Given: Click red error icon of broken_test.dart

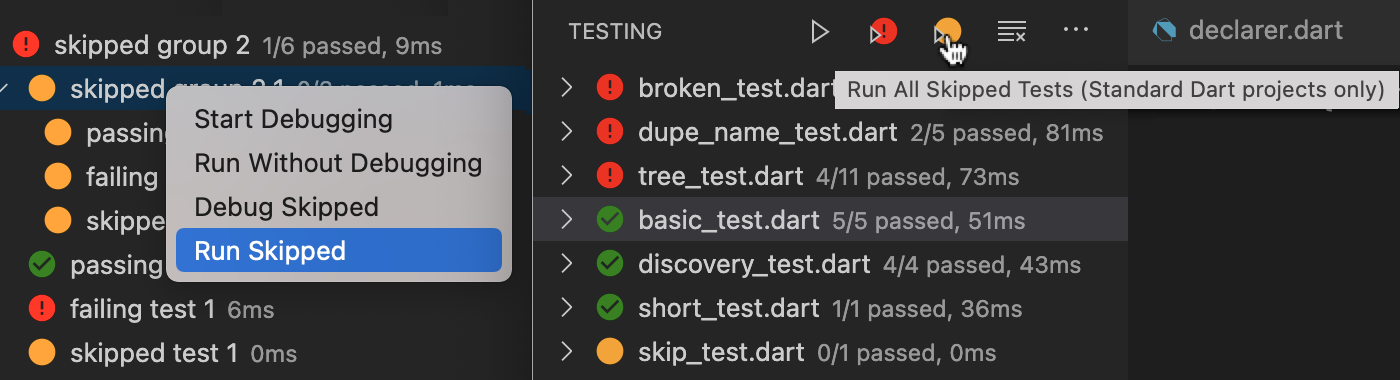Looking at the screenshot, I should (609, 88).
